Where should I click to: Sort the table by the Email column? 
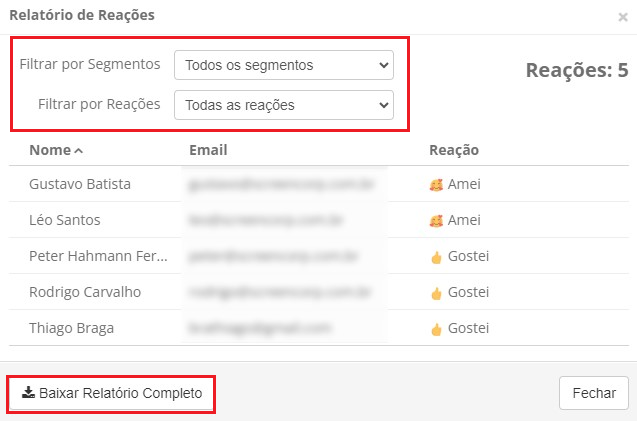tap(208, 150)
